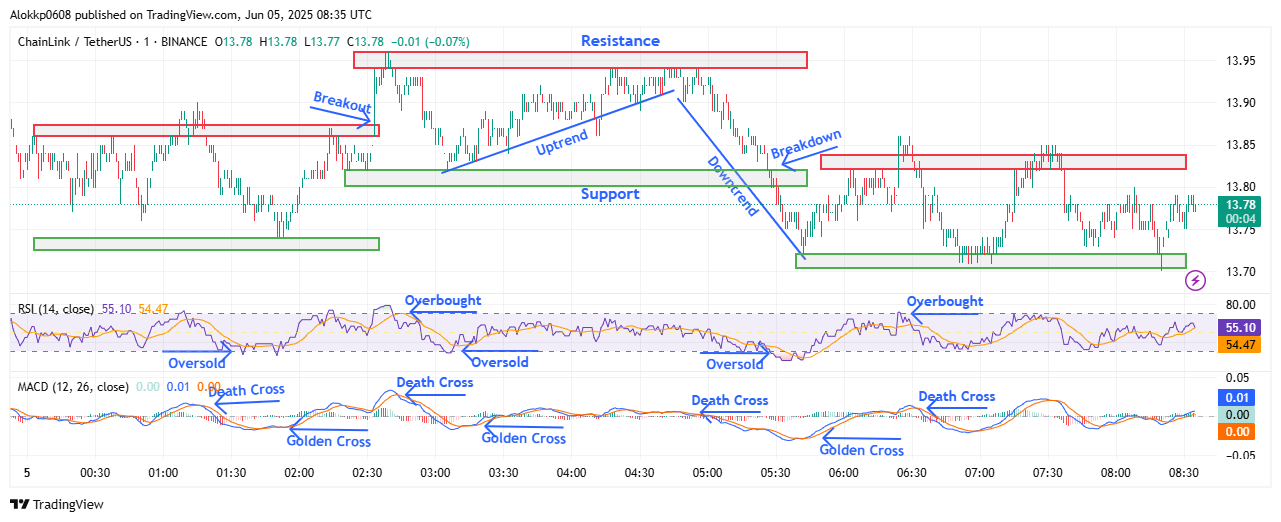The image size is (1281, 522).
Task: Select the Support text label on chart
Action: [x=610, y=194]
